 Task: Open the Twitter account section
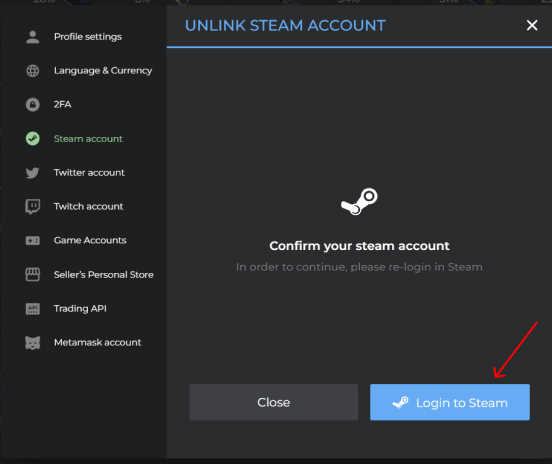tap(89, 173)
